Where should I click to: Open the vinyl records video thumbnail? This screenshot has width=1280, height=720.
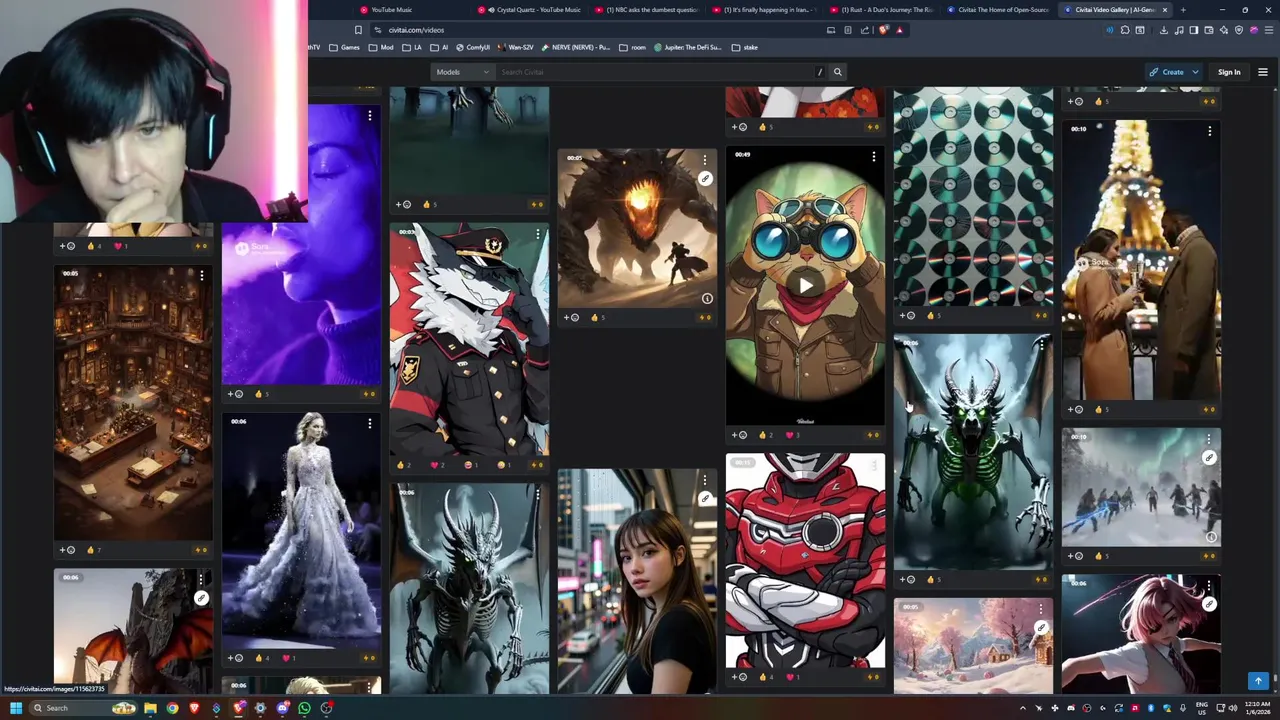click(973, 196)
